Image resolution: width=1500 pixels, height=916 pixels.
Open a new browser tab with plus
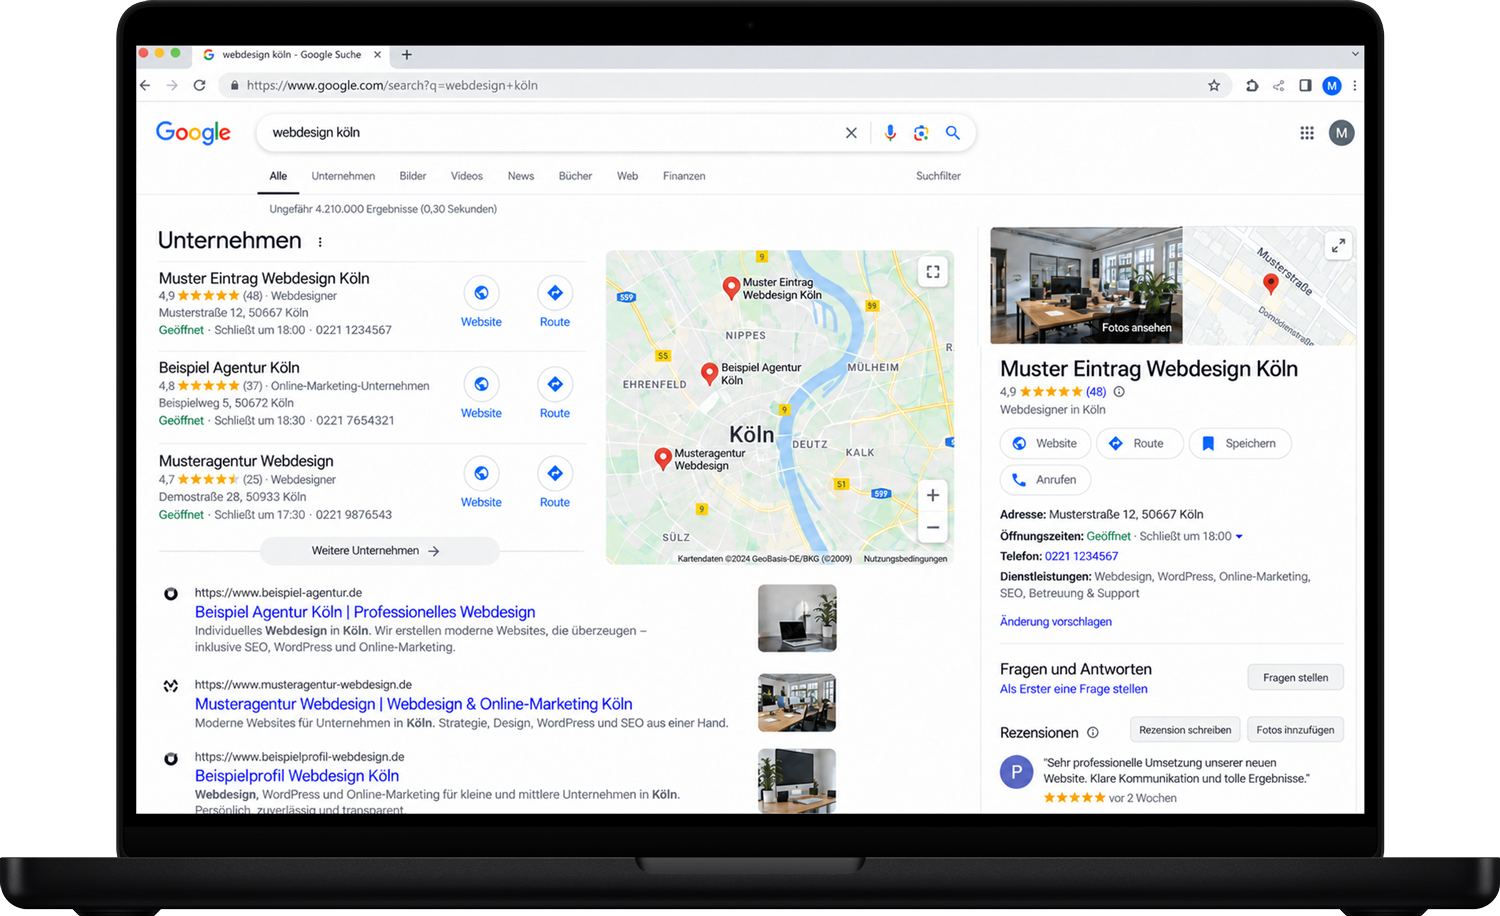[407, 55]
